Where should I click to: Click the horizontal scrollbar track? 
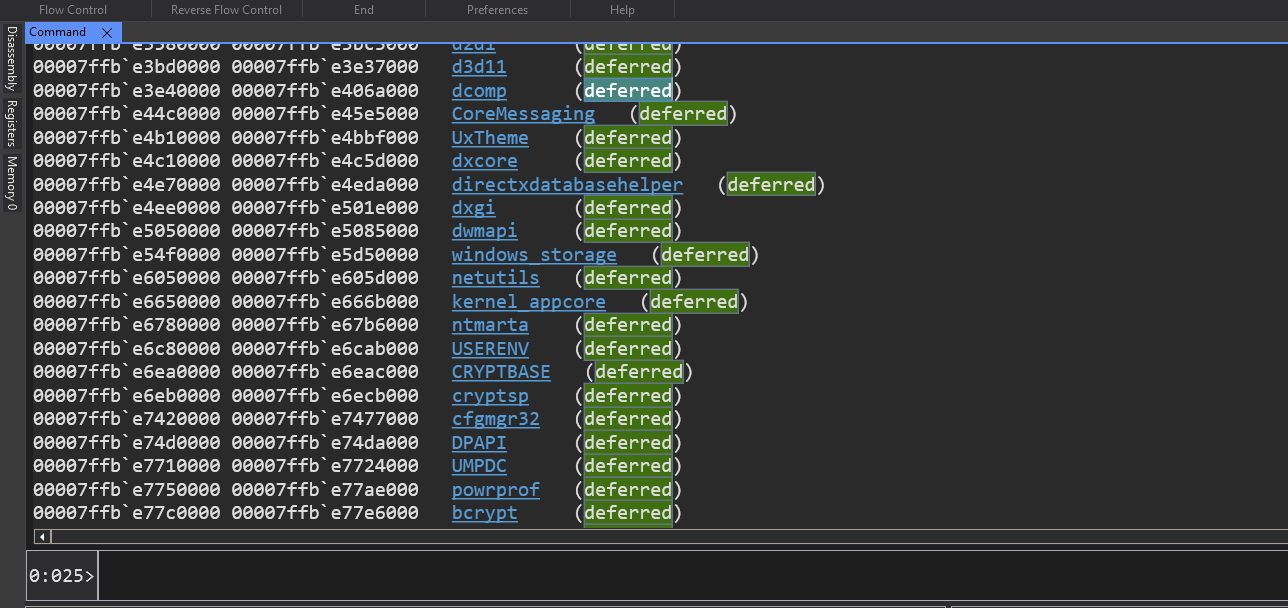(660, 537)
